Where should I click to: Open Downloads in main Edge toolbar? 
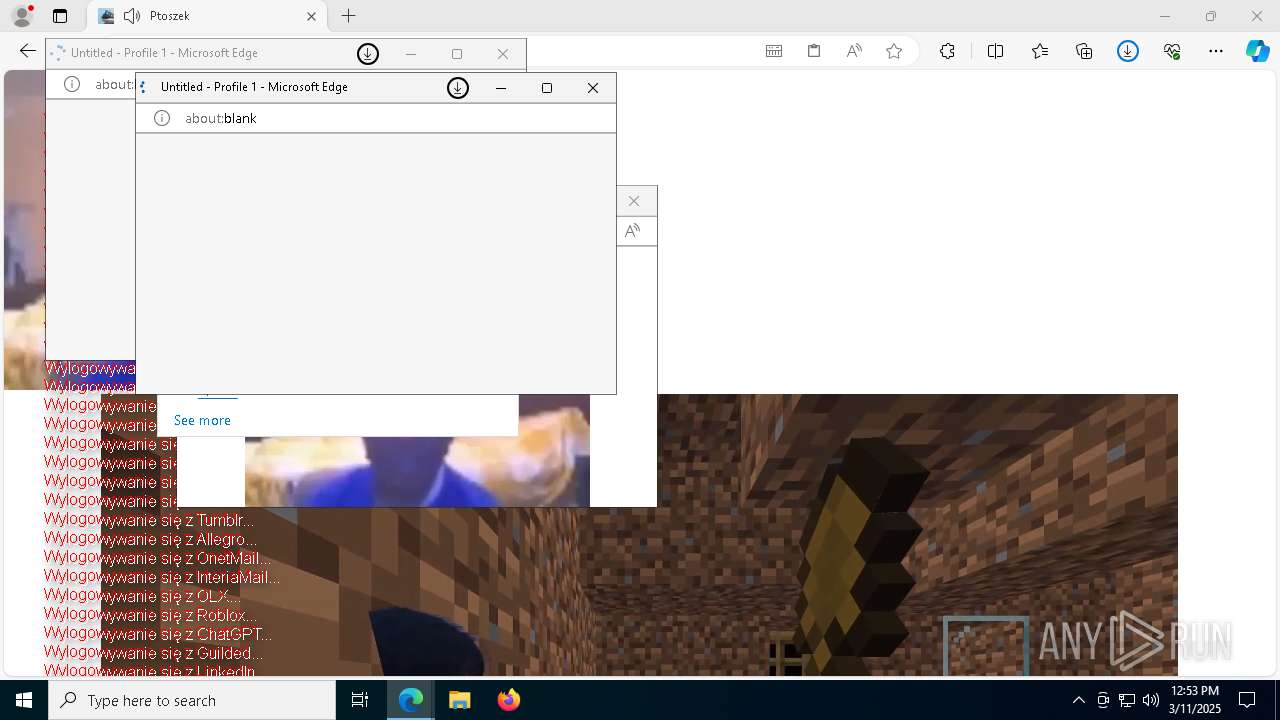pos(1128,51)
